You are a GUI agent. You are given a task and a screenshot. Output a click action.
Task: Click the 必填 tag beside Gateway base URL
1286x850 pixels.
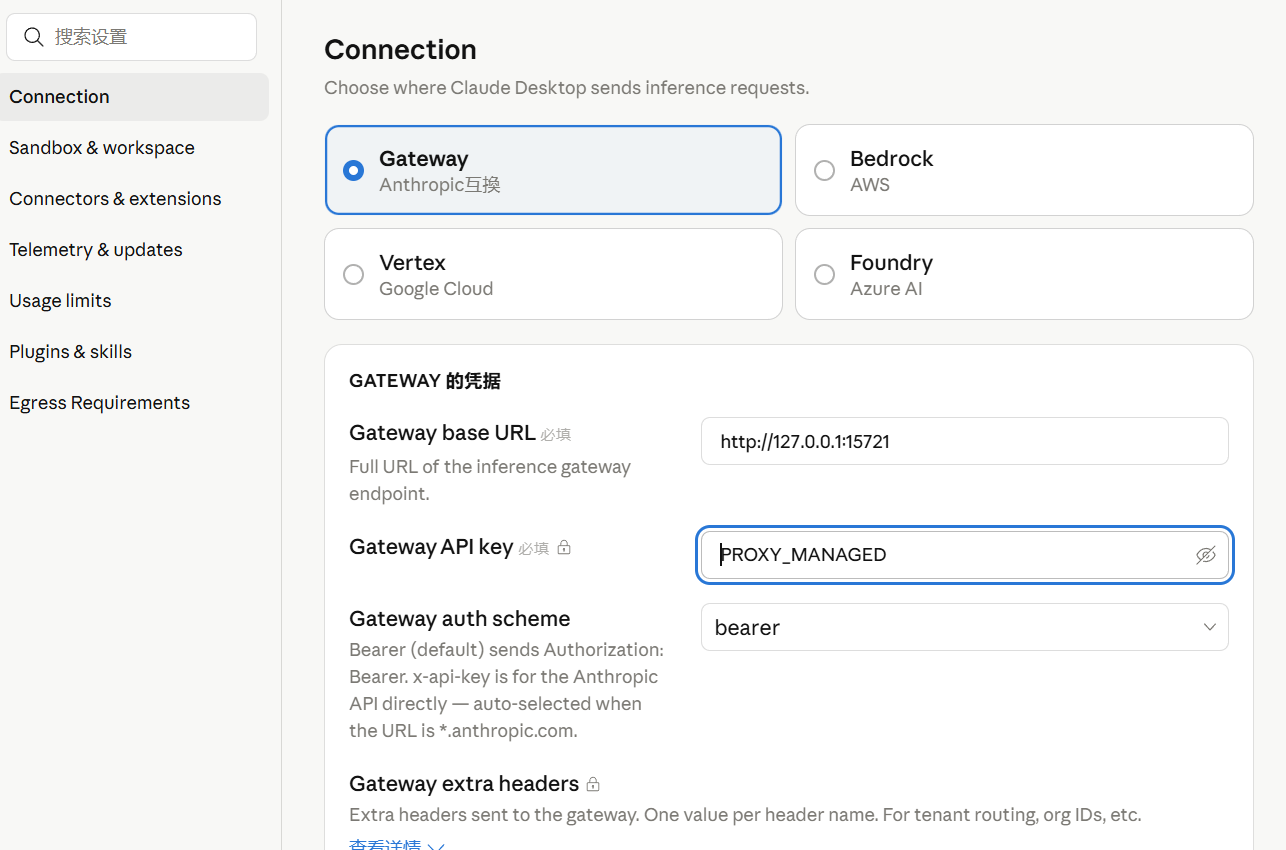pyautogui.click(x=556, y=435)
